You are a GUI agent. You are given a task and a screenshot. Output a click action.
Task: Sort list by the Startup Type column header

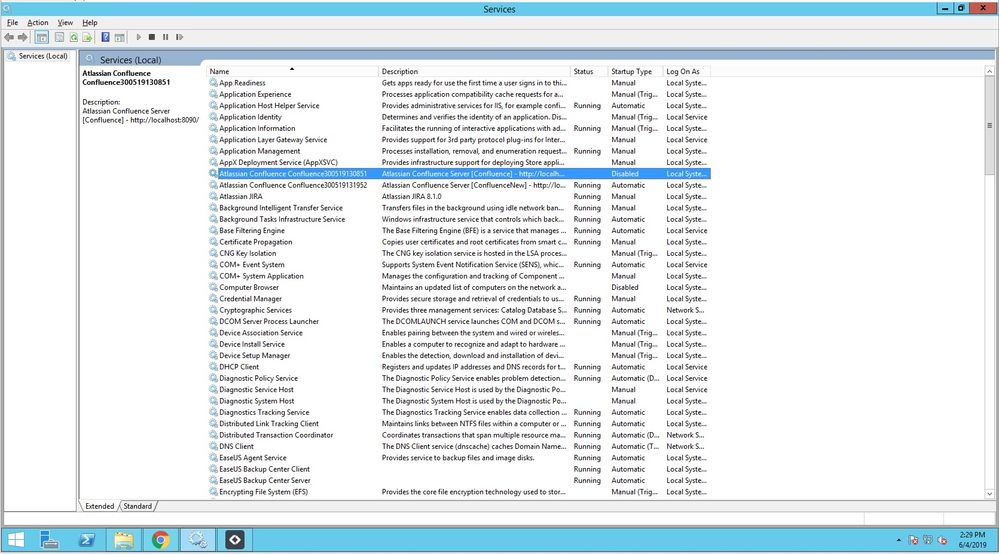point(635,71)
